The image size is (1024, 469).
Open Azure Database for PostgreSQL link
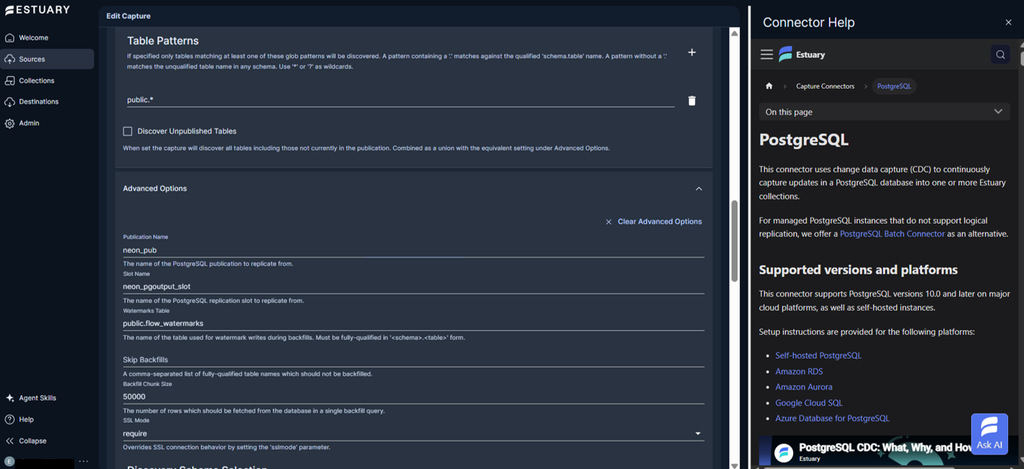pyautogui.click(x=832, y=419)
